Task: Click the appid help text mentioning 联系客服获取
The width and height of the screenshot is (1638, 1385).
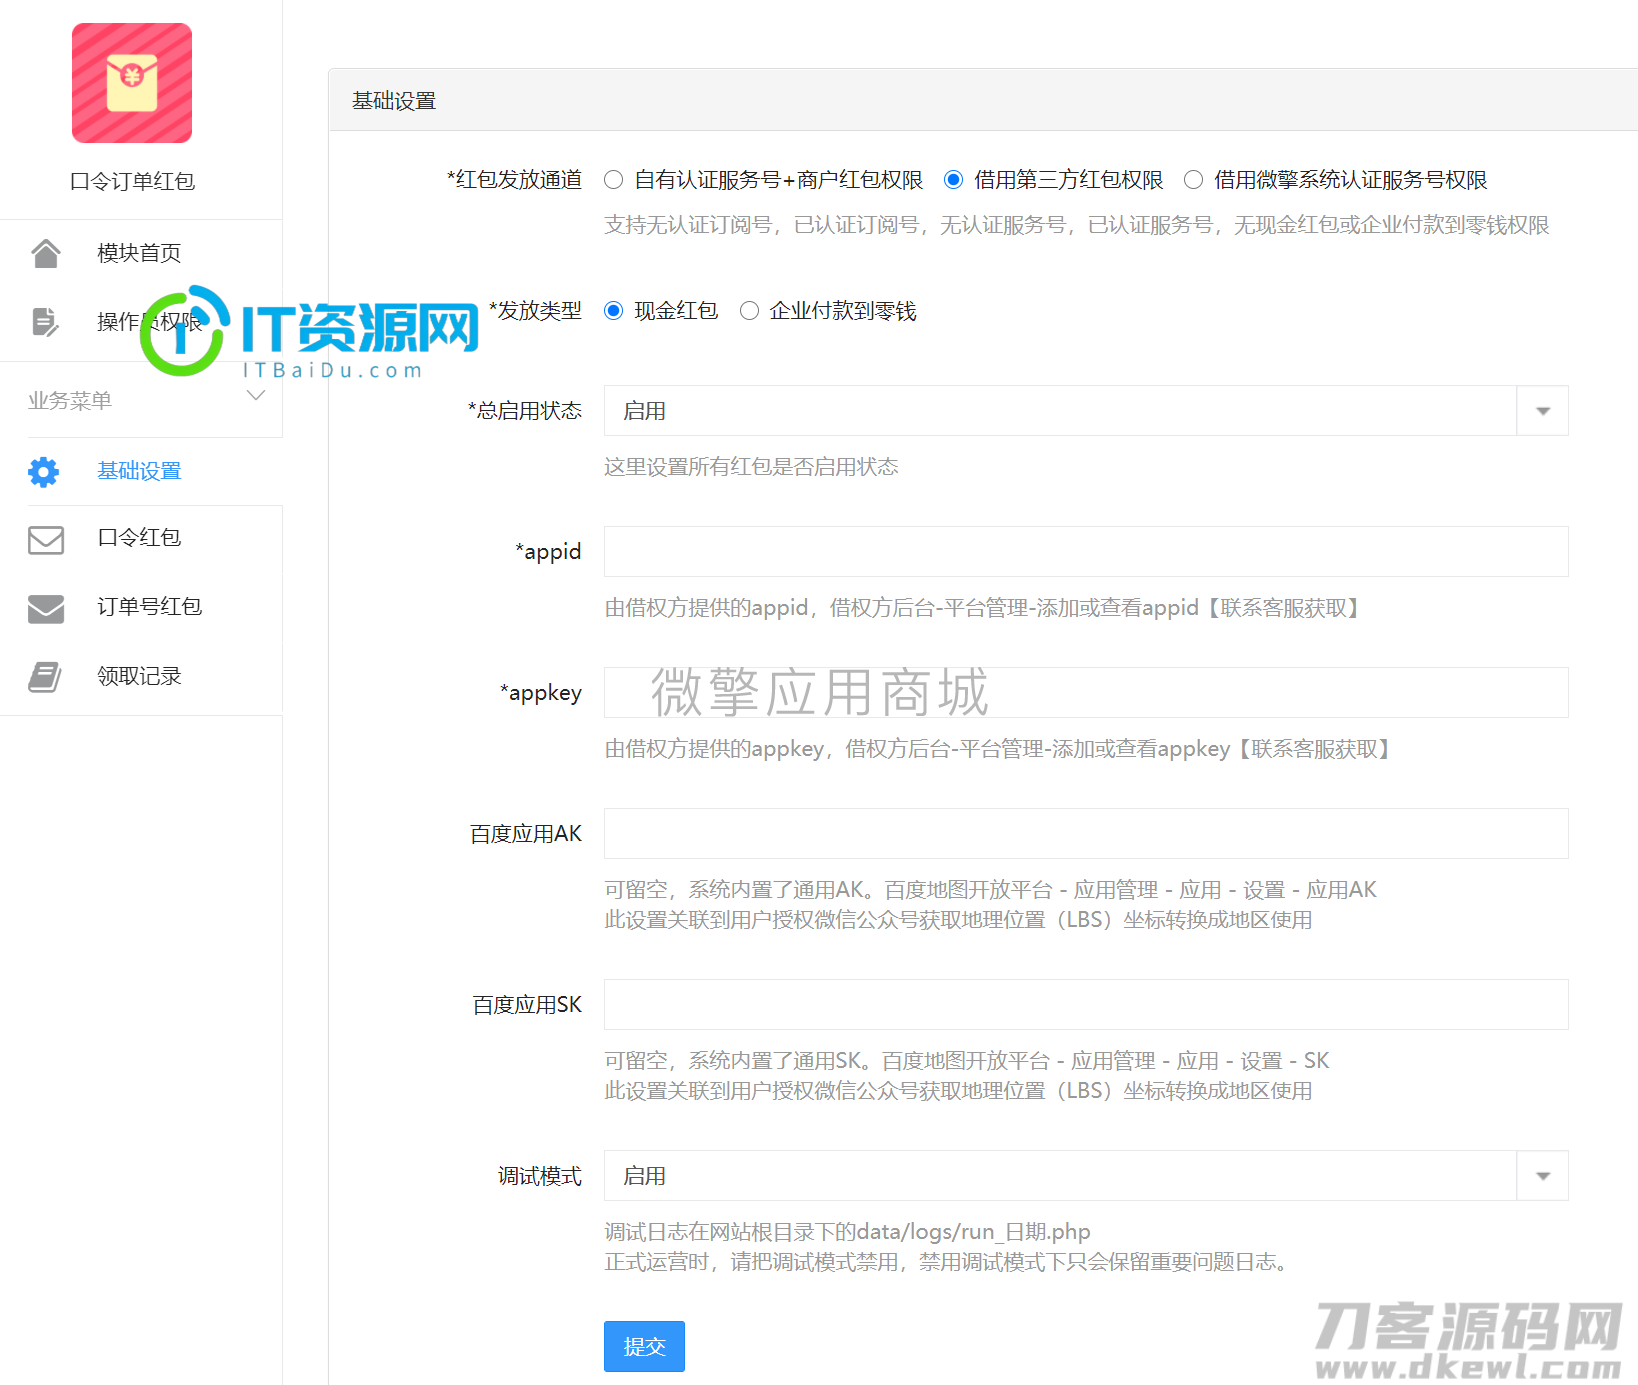Action: (984, 608)
